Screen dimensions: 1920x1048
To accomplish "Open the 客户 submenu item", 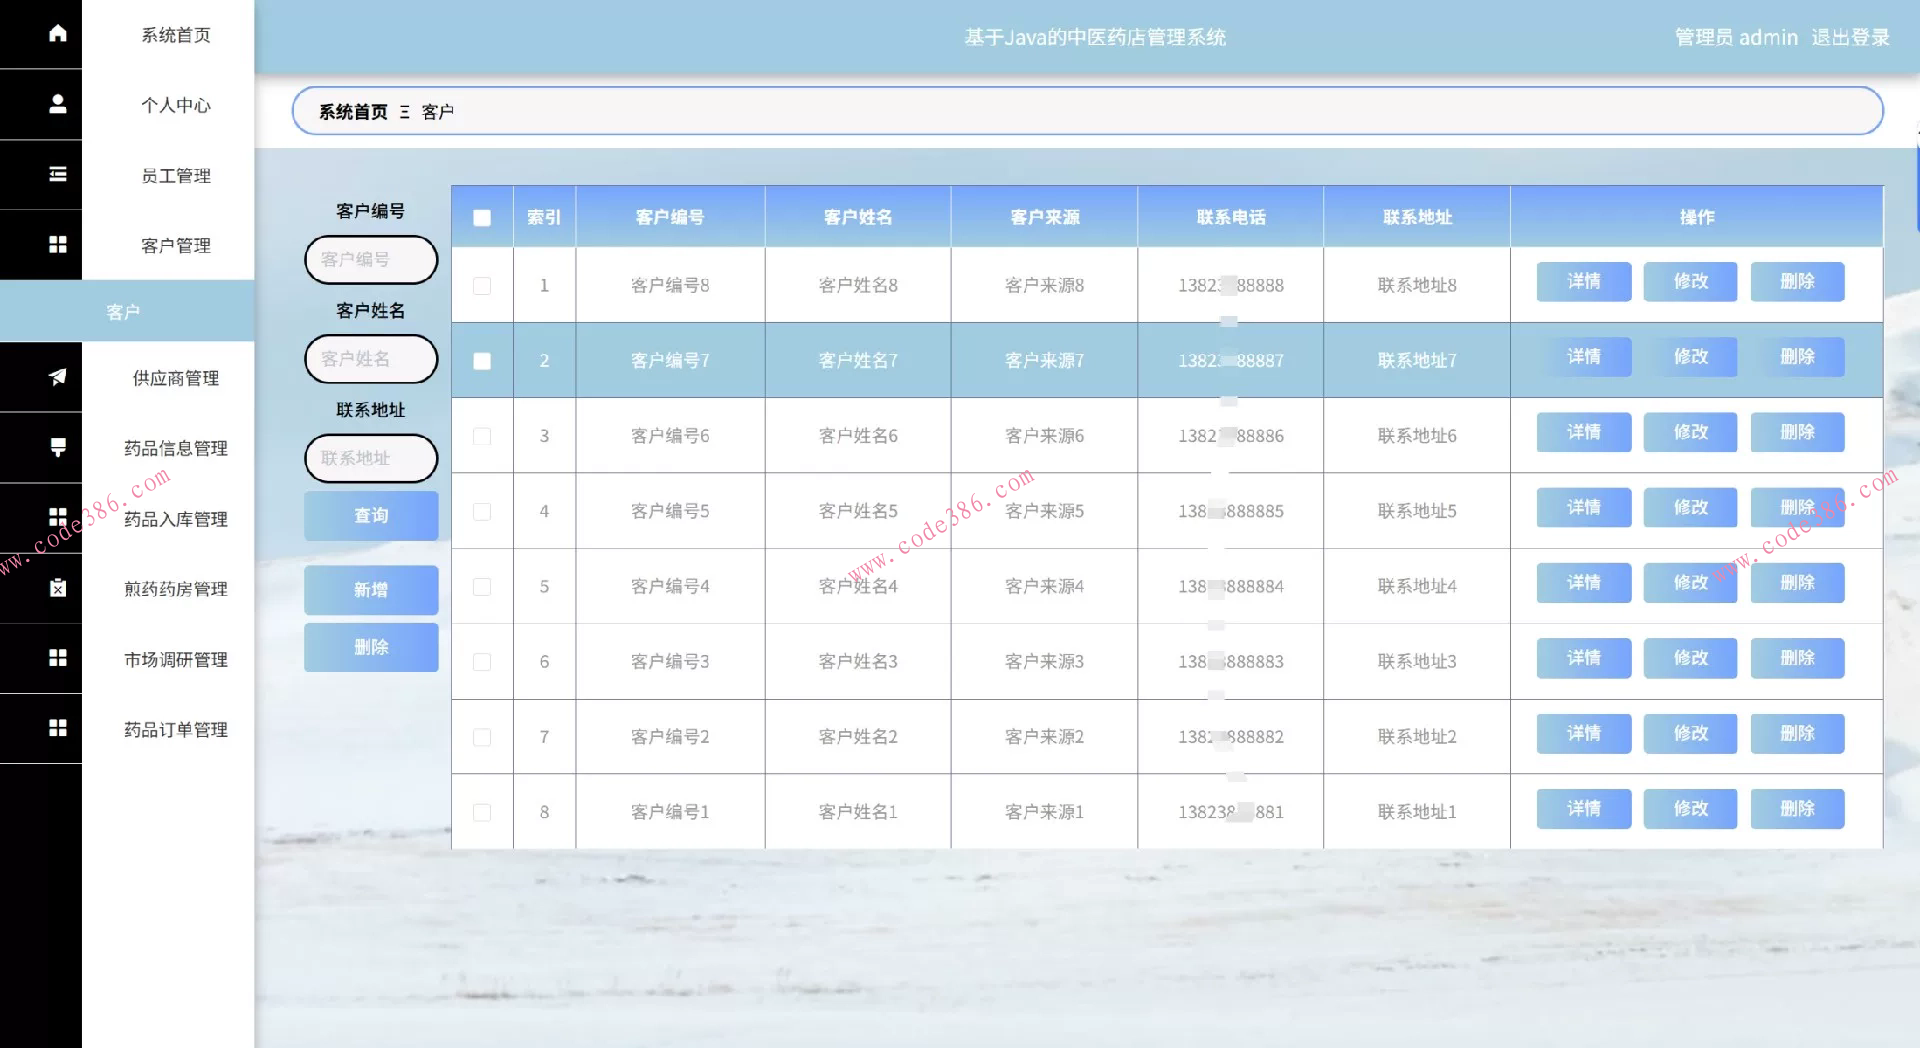I will pos(124,312).
